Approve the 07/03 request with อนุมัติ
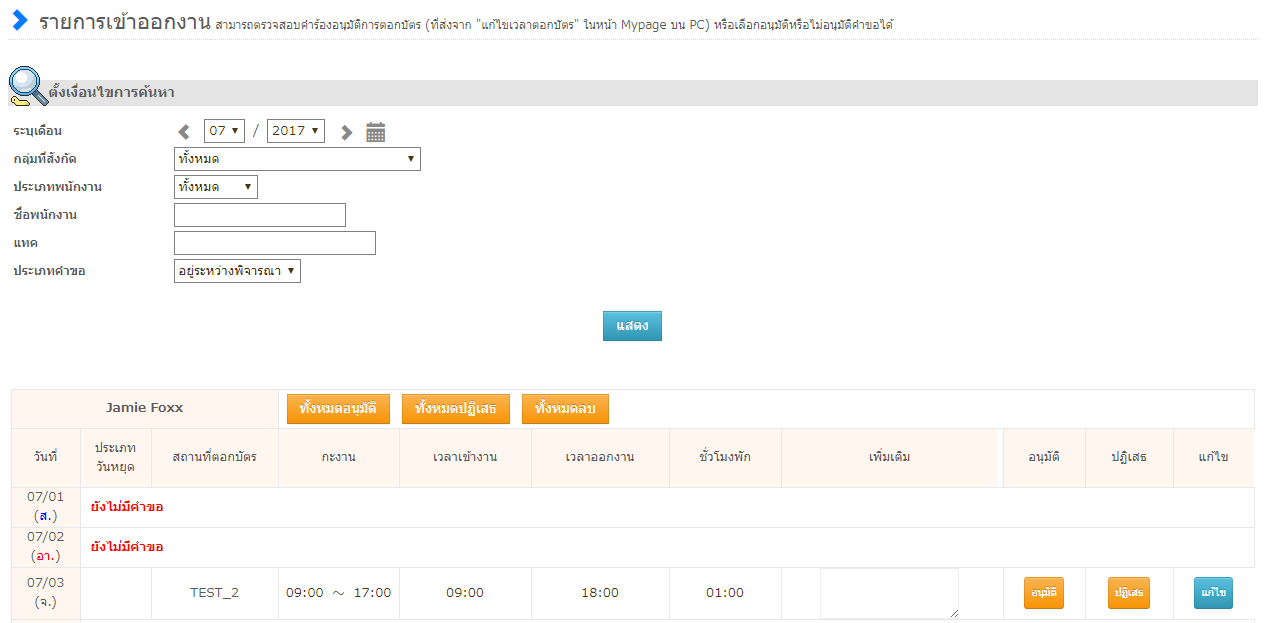Screen dimensions: 1273x623 [1043, 593]
